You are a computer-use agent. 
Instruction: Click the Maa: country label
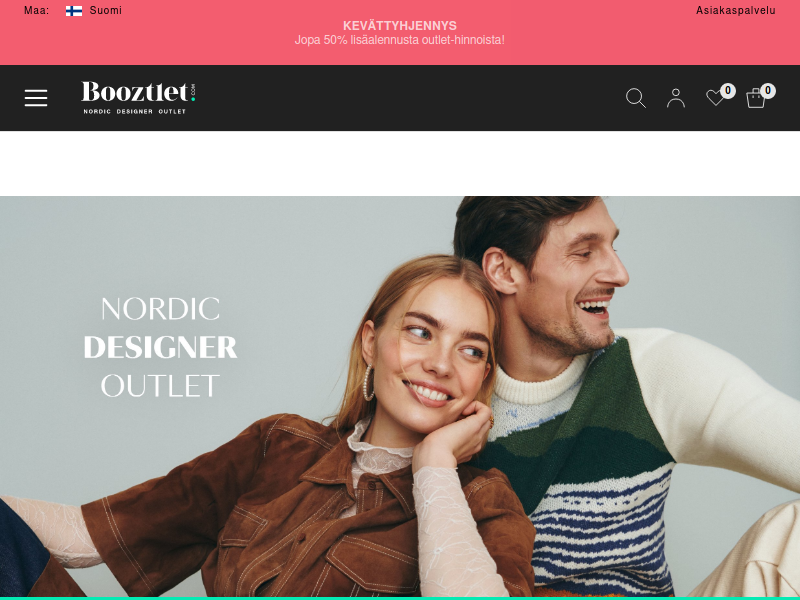pos(36,10)
